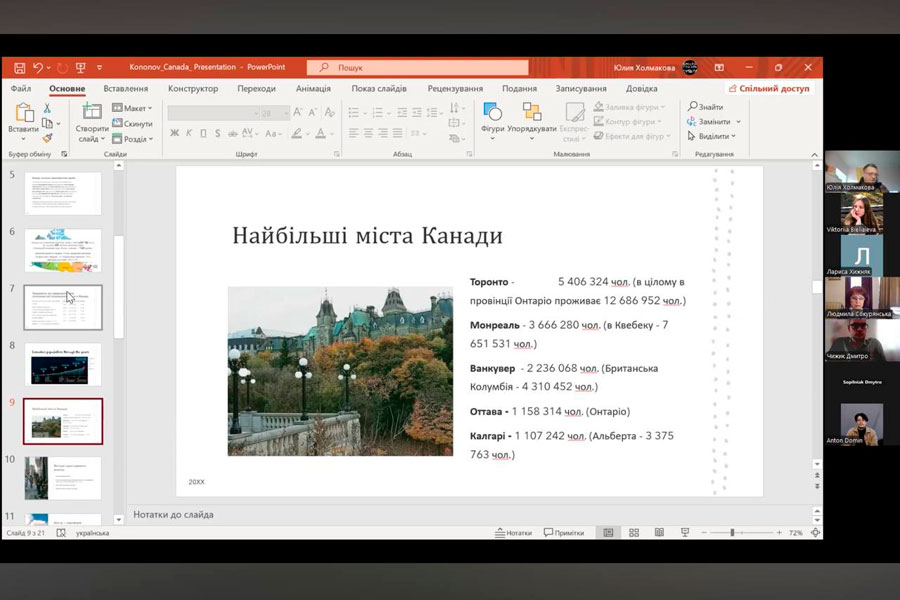The image size is (900, 600).
Task: Switch to the Анімація tab
Action: click(313, 89)
